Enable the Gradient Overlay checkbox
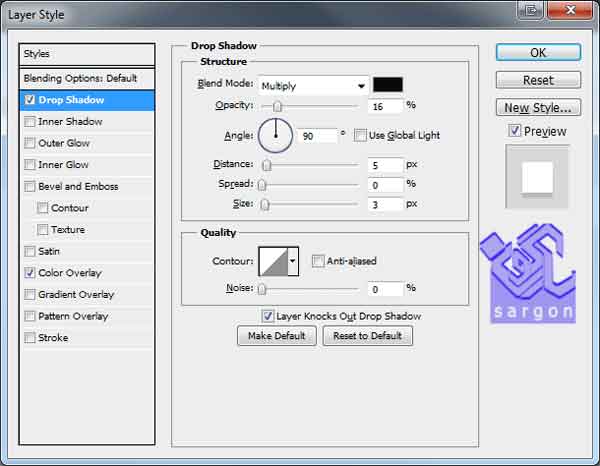The height and width of the screenshot is (466, 600). [x=29, y=295]
